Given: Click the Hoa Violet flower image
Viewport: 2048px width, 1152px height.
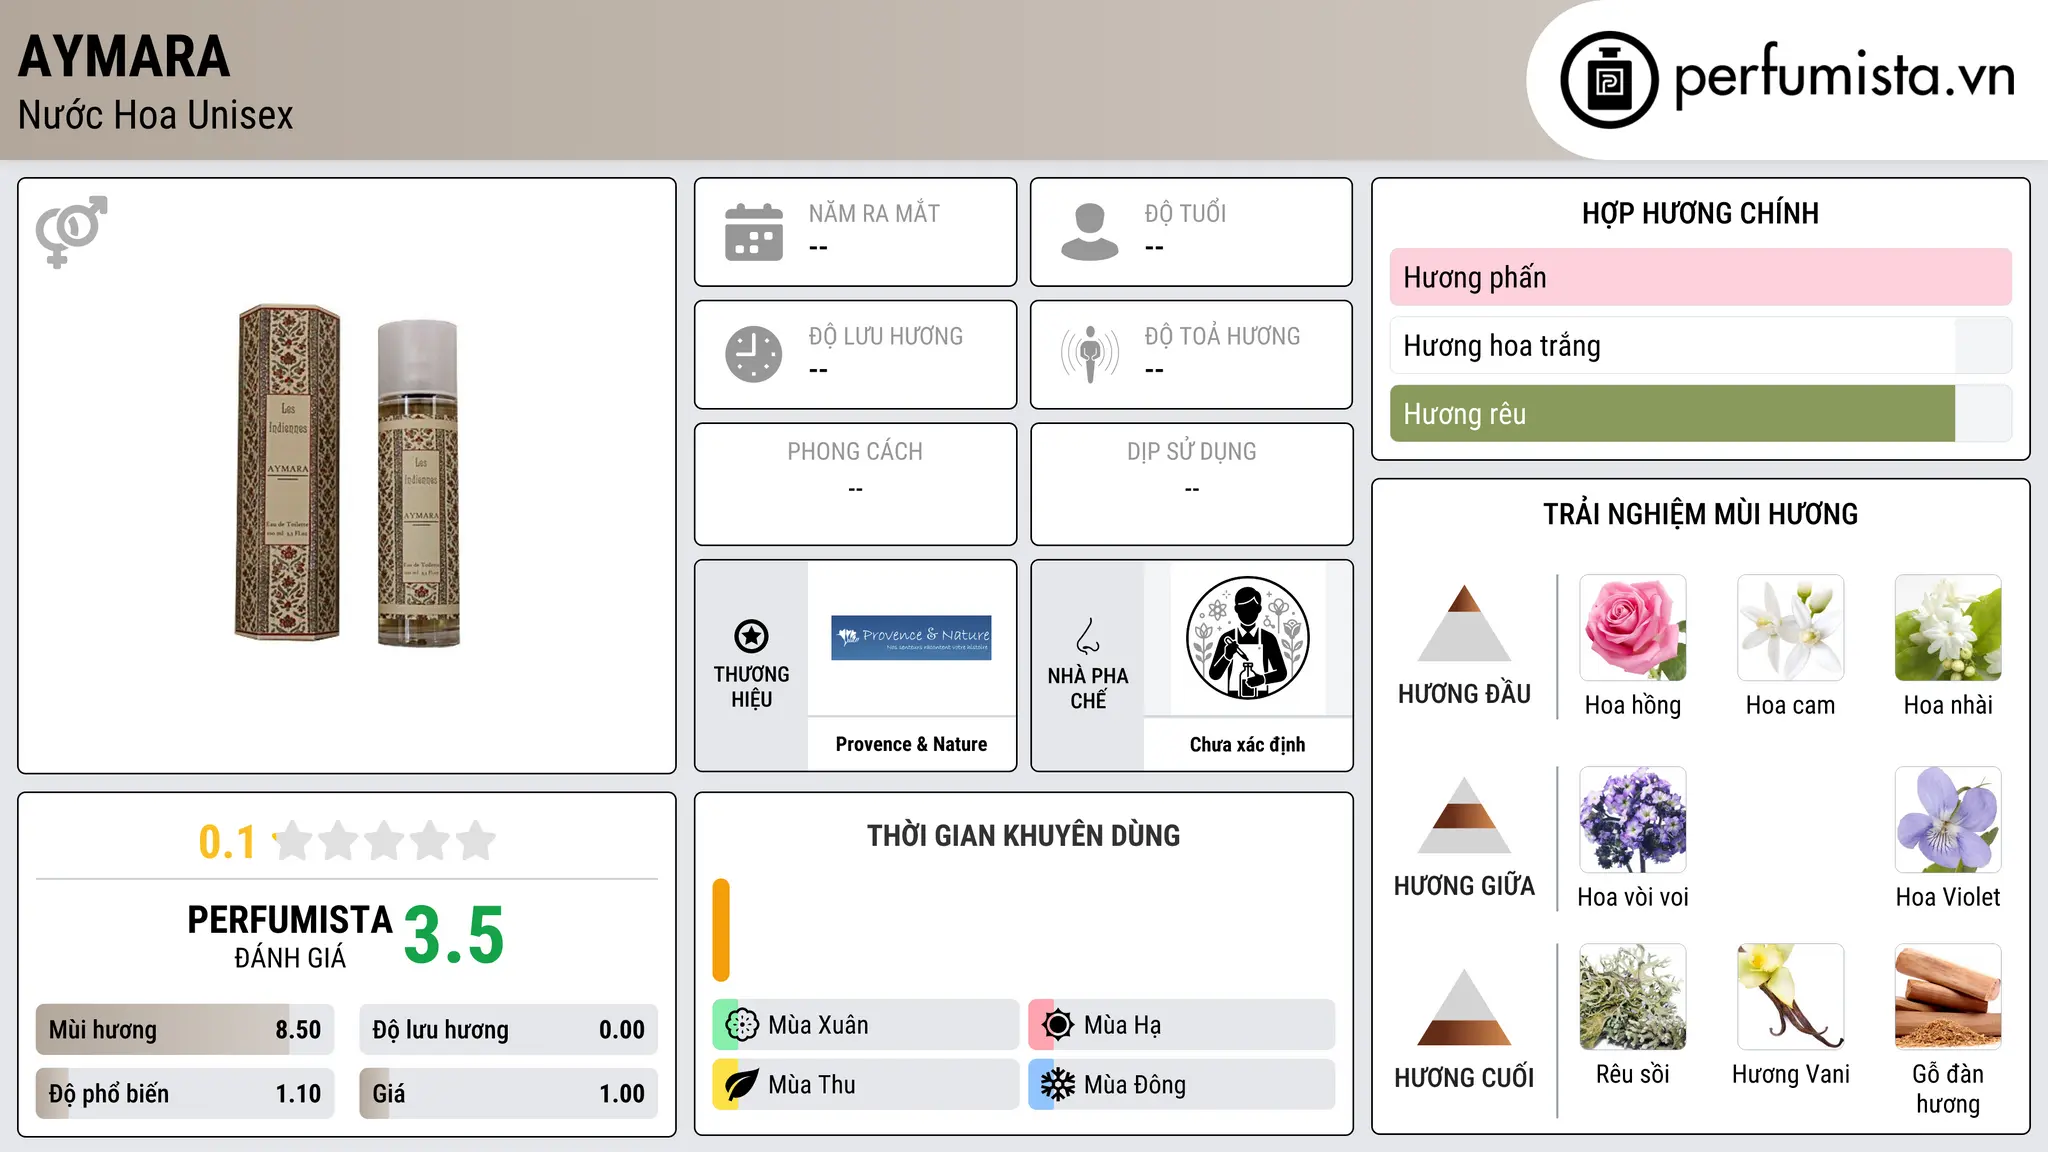Looking at the screenshot, I should coord(1948,820).
